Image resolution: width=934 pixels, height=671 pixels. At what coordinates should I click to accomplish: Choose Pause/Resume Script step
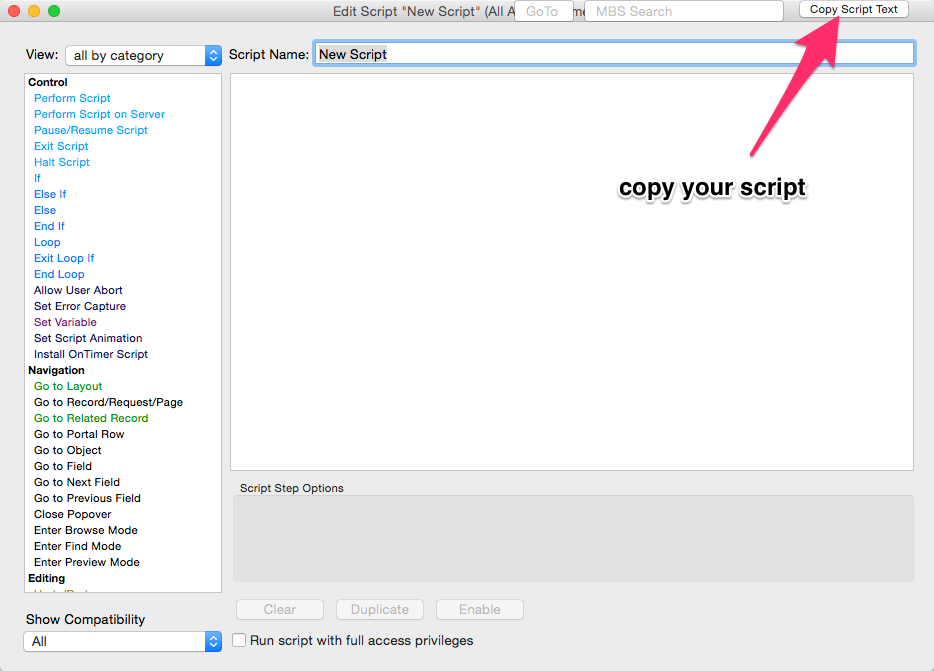click(90, 130)
